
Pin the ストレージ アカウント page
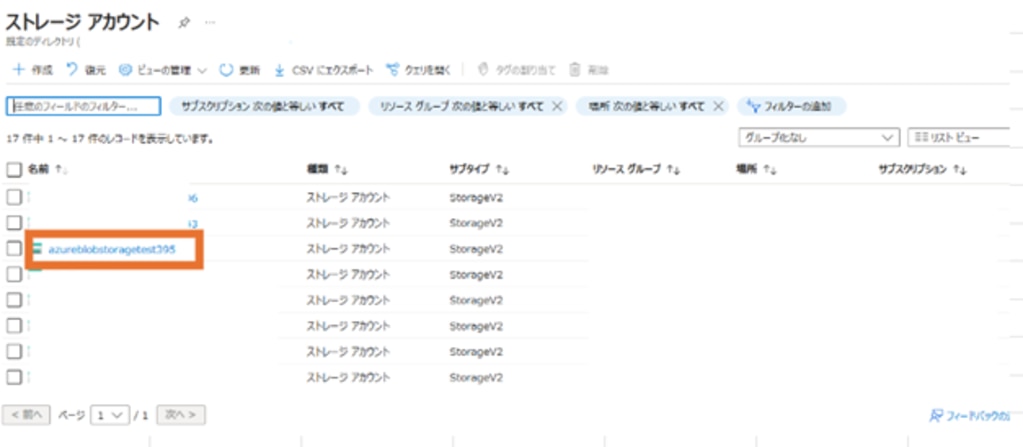(184, 23)
